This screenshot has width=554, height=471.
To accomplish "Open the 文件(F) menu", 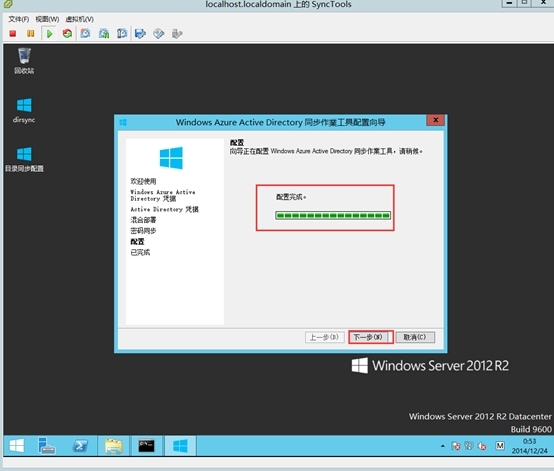I will point(19,19).
